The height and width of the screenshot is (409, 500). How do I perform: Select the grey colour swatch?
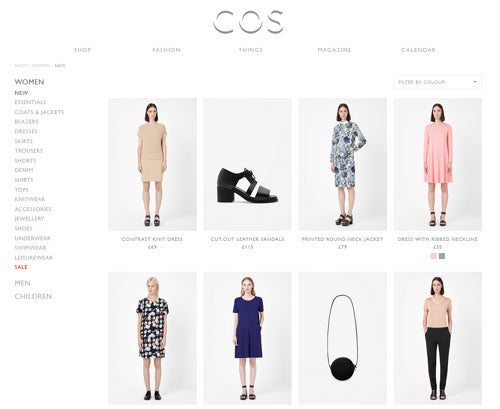click(442, 256)
